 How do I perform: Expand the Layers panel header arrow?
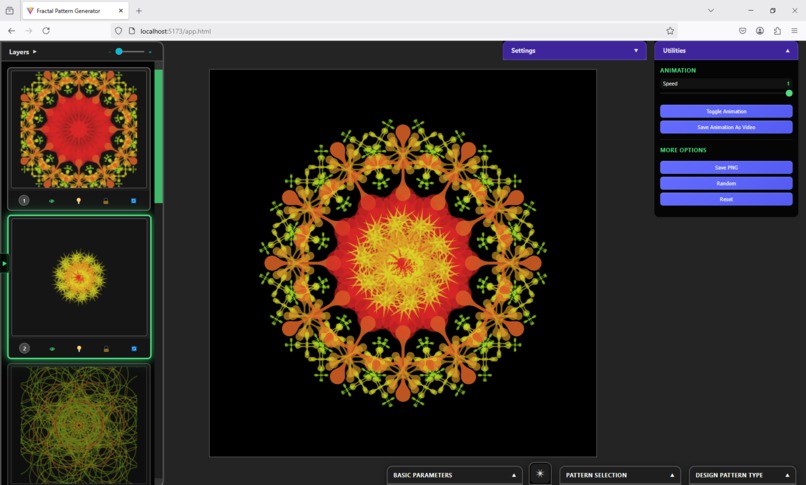coord(34,51)
